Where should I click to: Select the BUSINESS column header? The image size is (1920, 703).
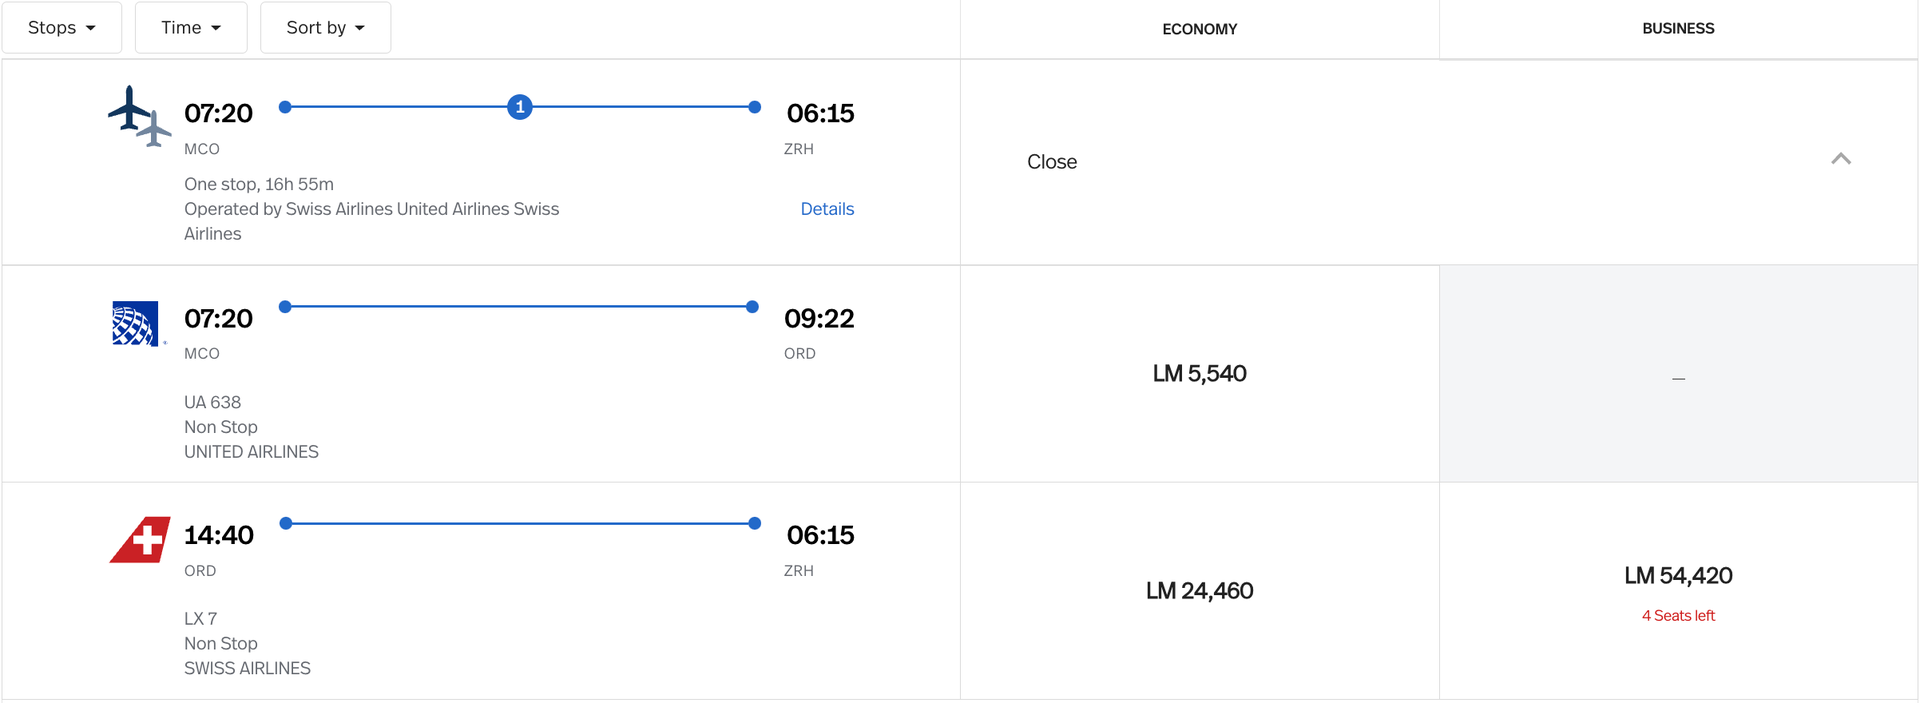[1678, 28]
